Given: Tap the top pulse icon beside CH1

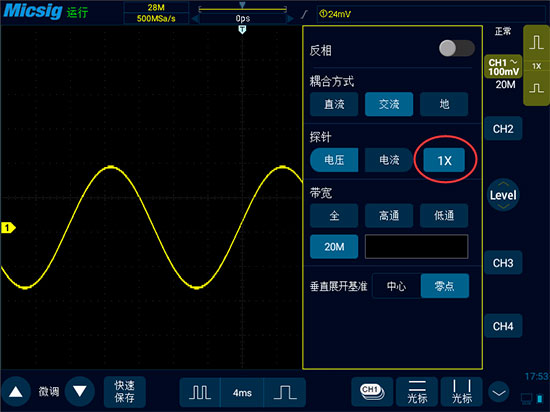Looking at the screenshot, I should pyautogui.click(x=537, y=43).
